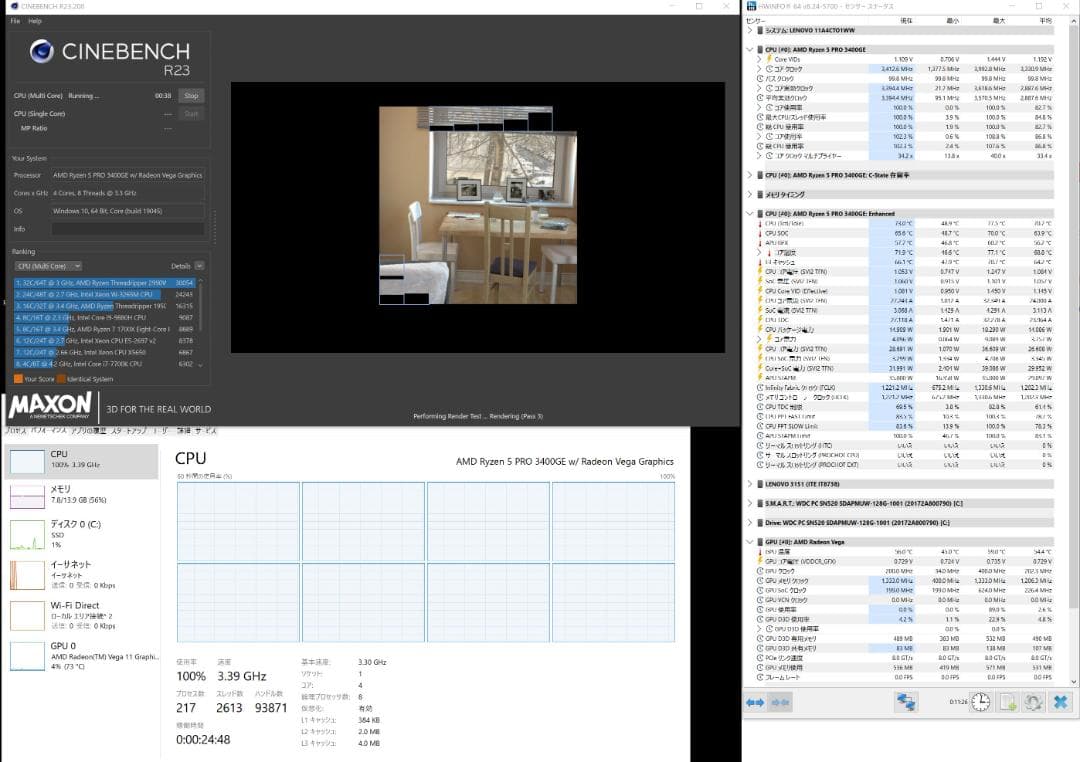
Task: Click the HWiNFO network computers icon
Action: tap(907, 702)
